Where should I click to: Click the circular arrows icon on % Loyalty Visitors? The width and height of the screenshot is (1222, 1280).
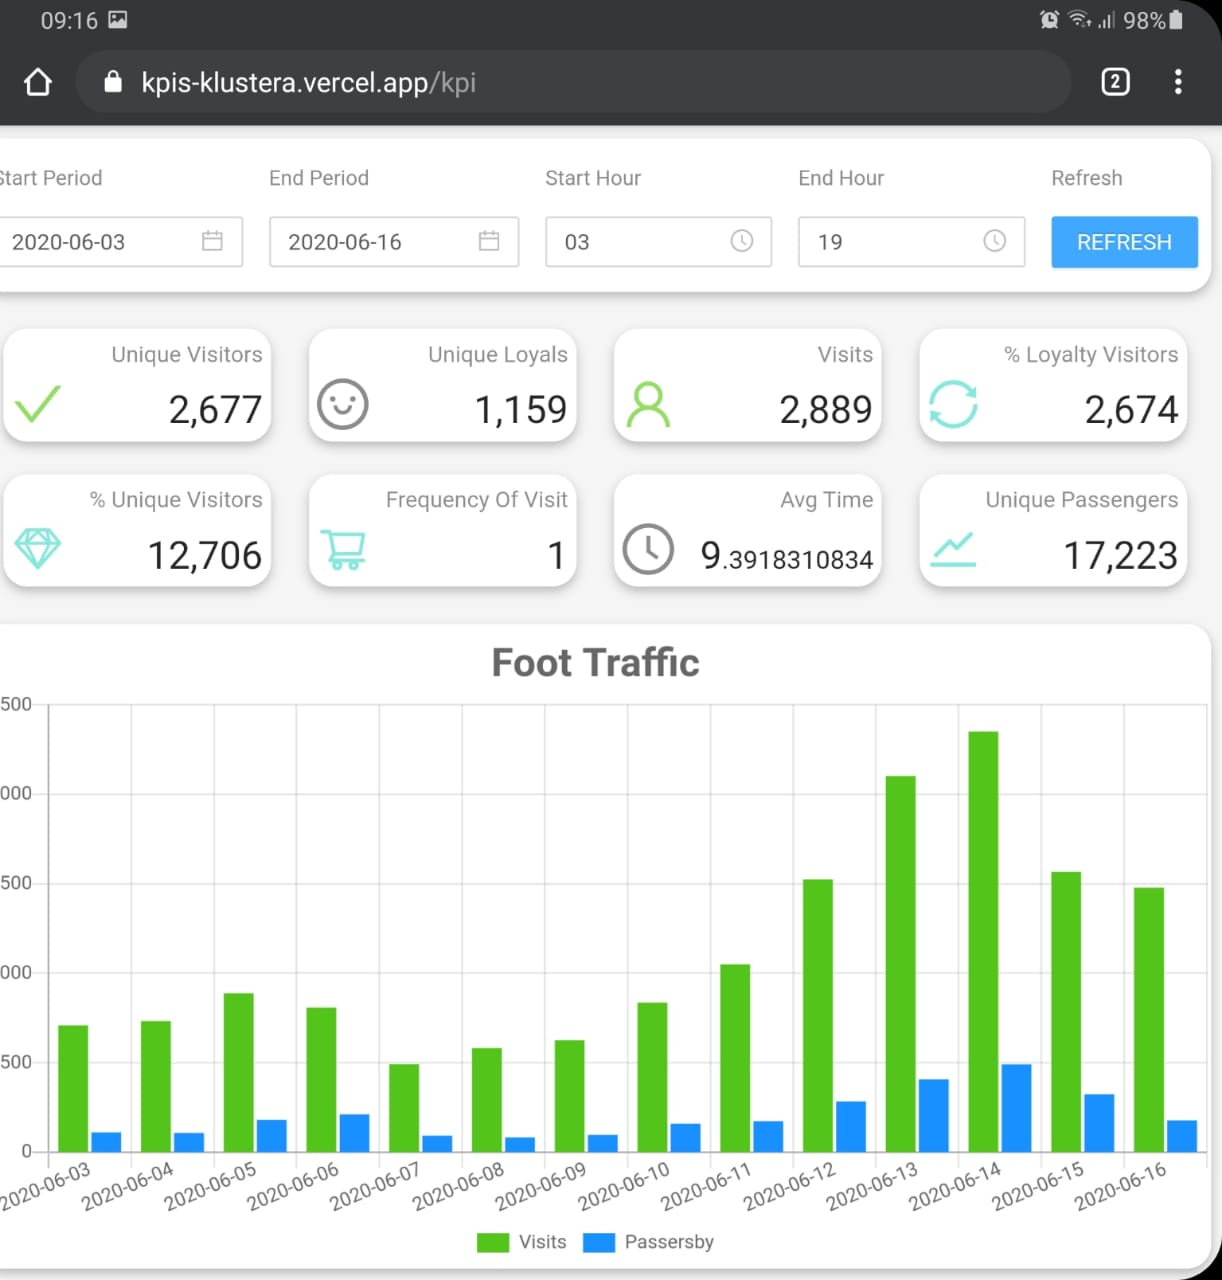pos(953,405)
